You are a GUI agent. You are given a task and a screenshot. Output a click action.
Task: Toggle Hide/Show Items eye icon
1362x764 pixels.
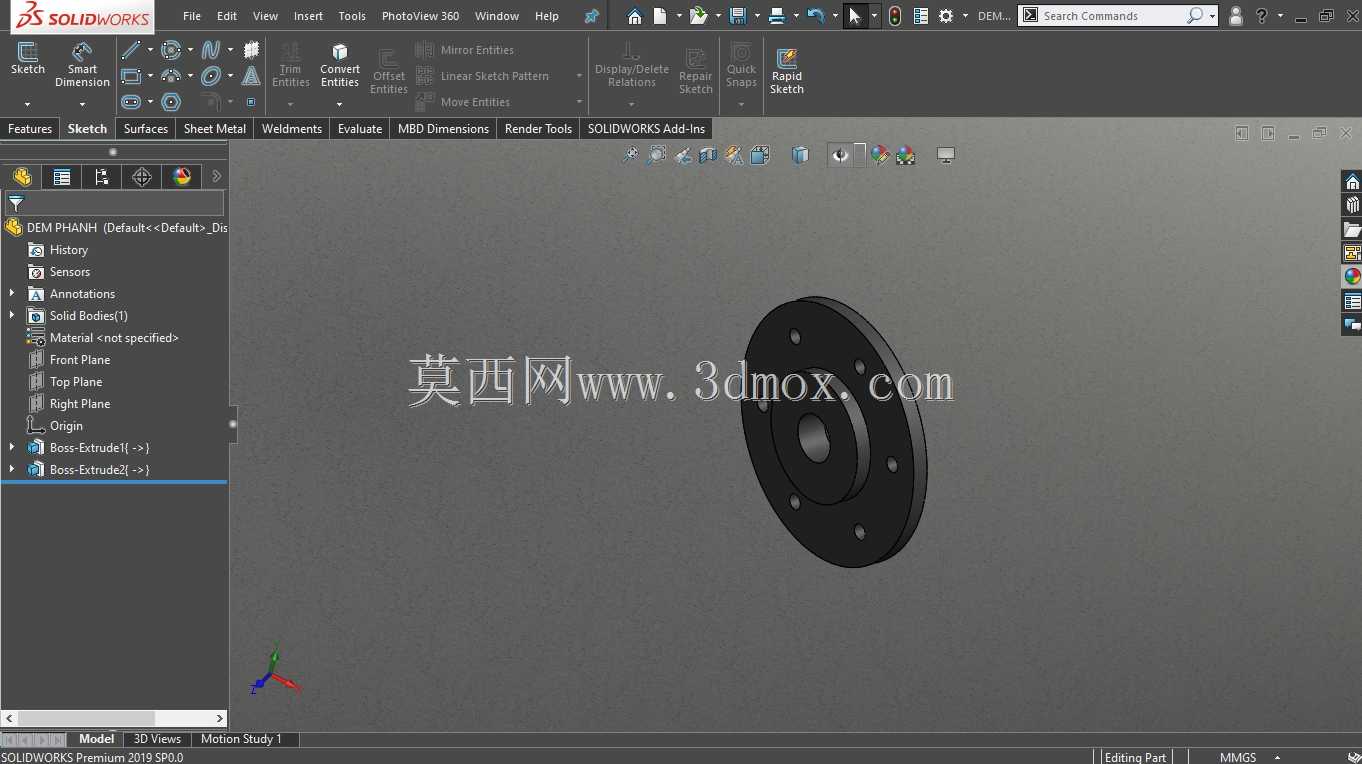point(839,155)
